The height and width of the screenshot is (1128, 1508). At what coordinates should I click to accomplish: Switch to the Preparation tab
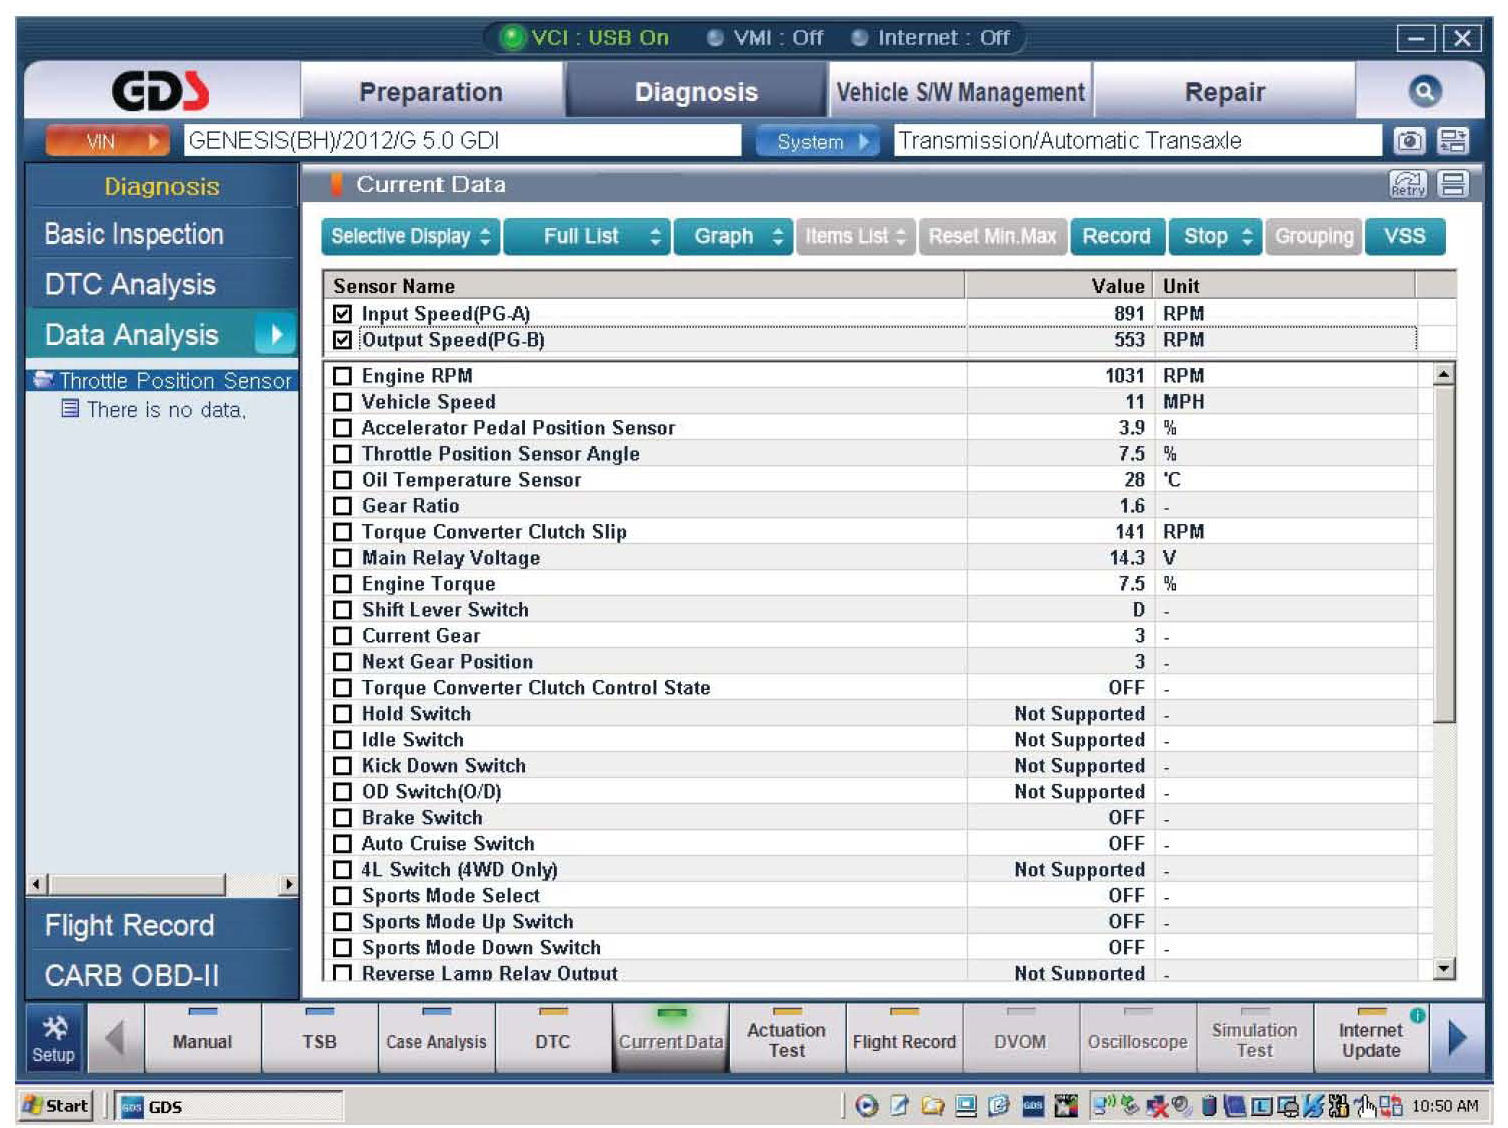(x=431, y=92)
